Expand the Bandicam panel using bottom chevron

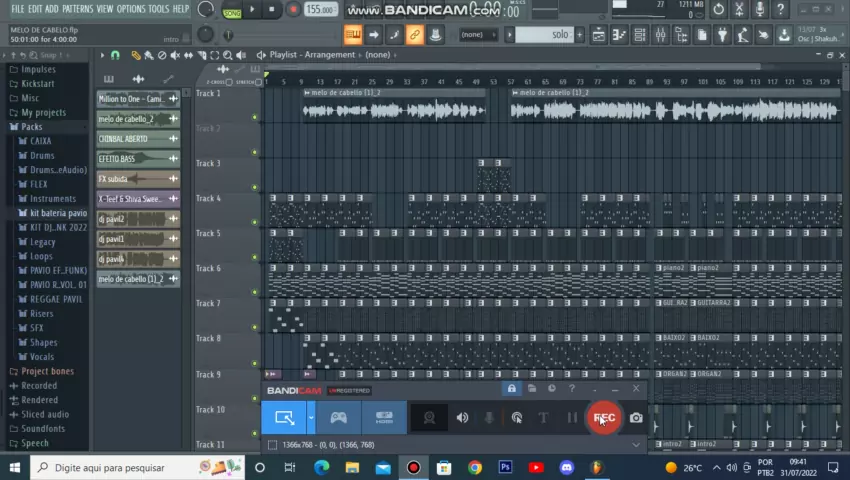636,444
